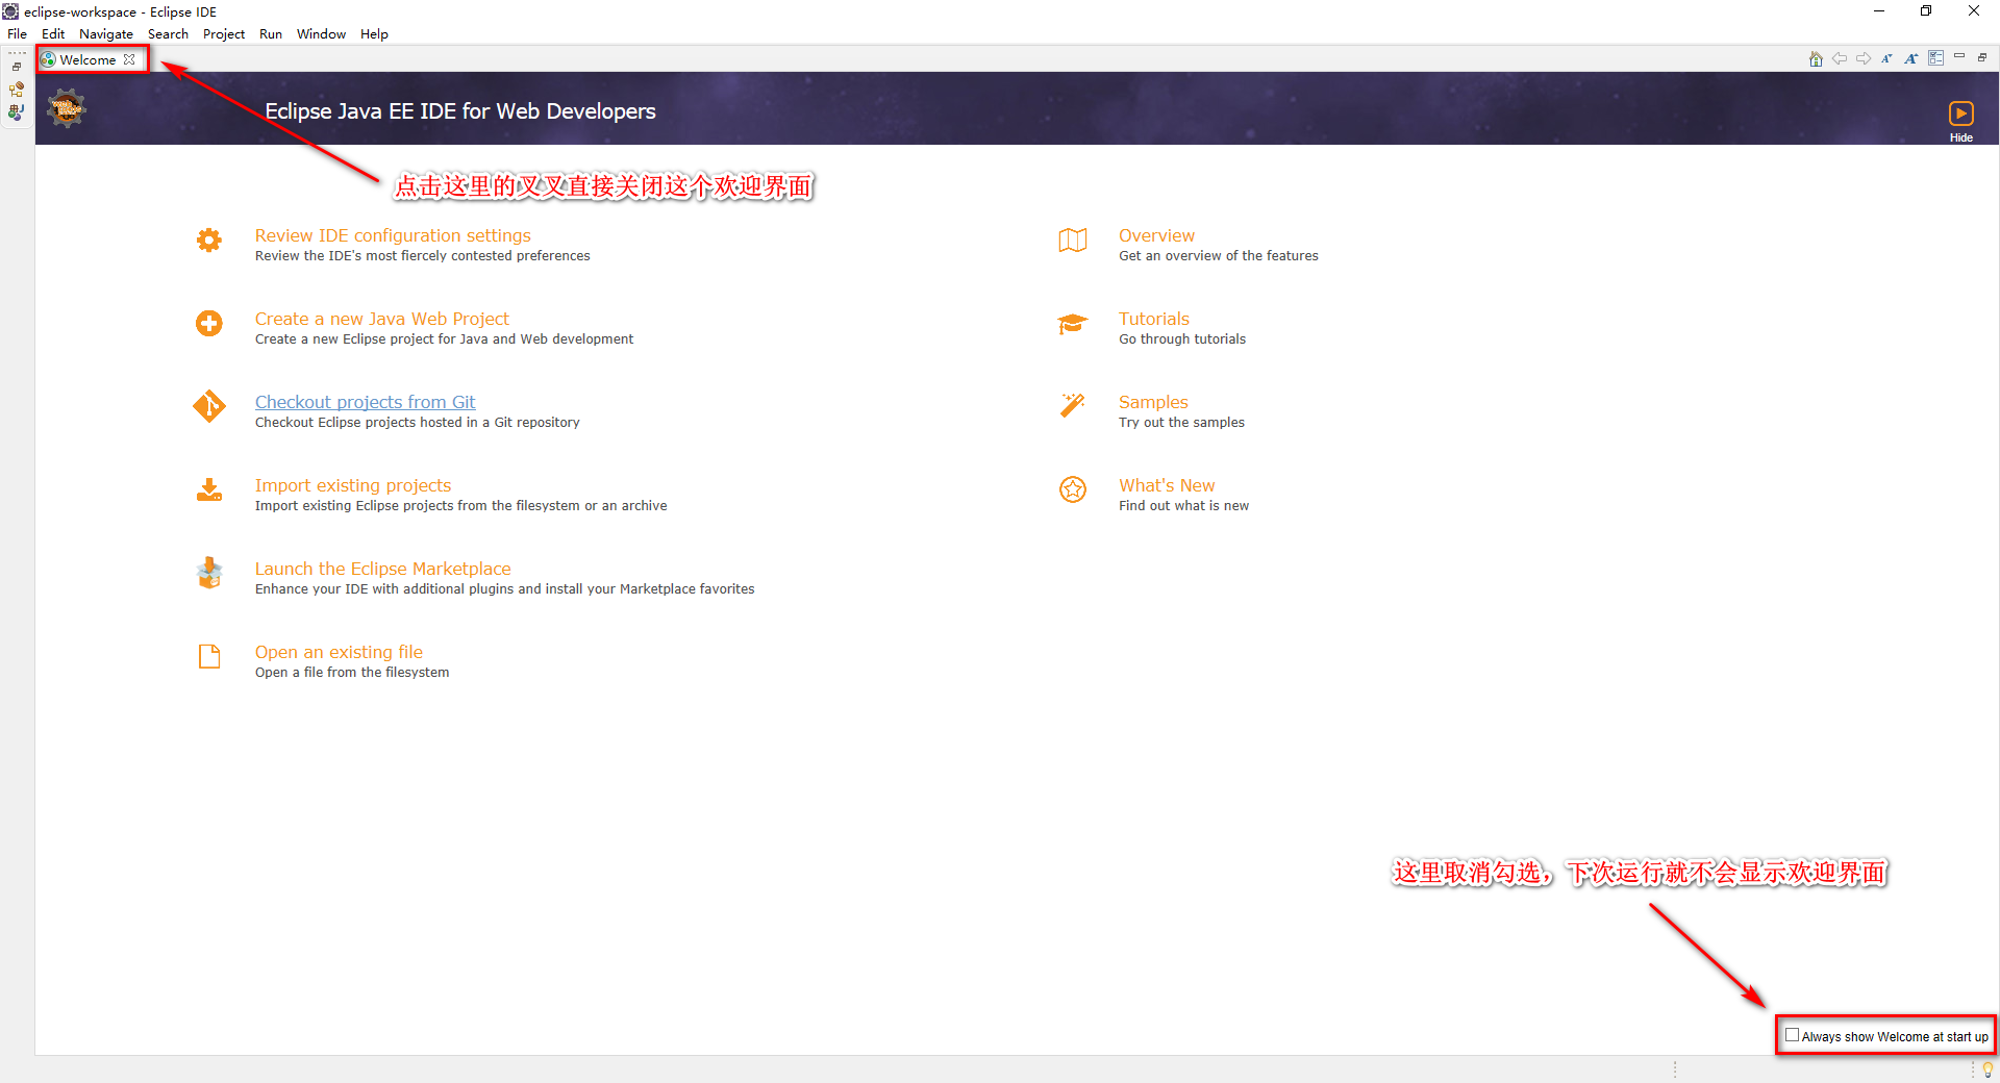Click the Overview map icon
2000x1083 pixels.
pyautogui.click(x=1073, y=240)
